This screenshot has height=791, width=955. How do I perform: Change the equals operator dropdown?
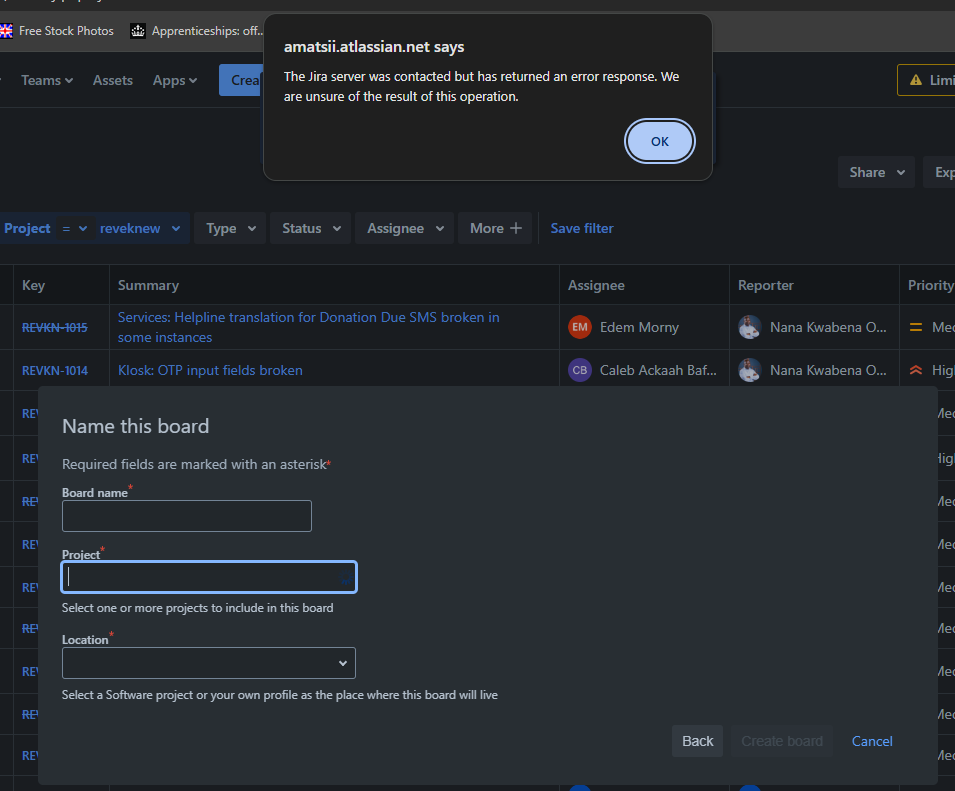(x=75, y=228)
